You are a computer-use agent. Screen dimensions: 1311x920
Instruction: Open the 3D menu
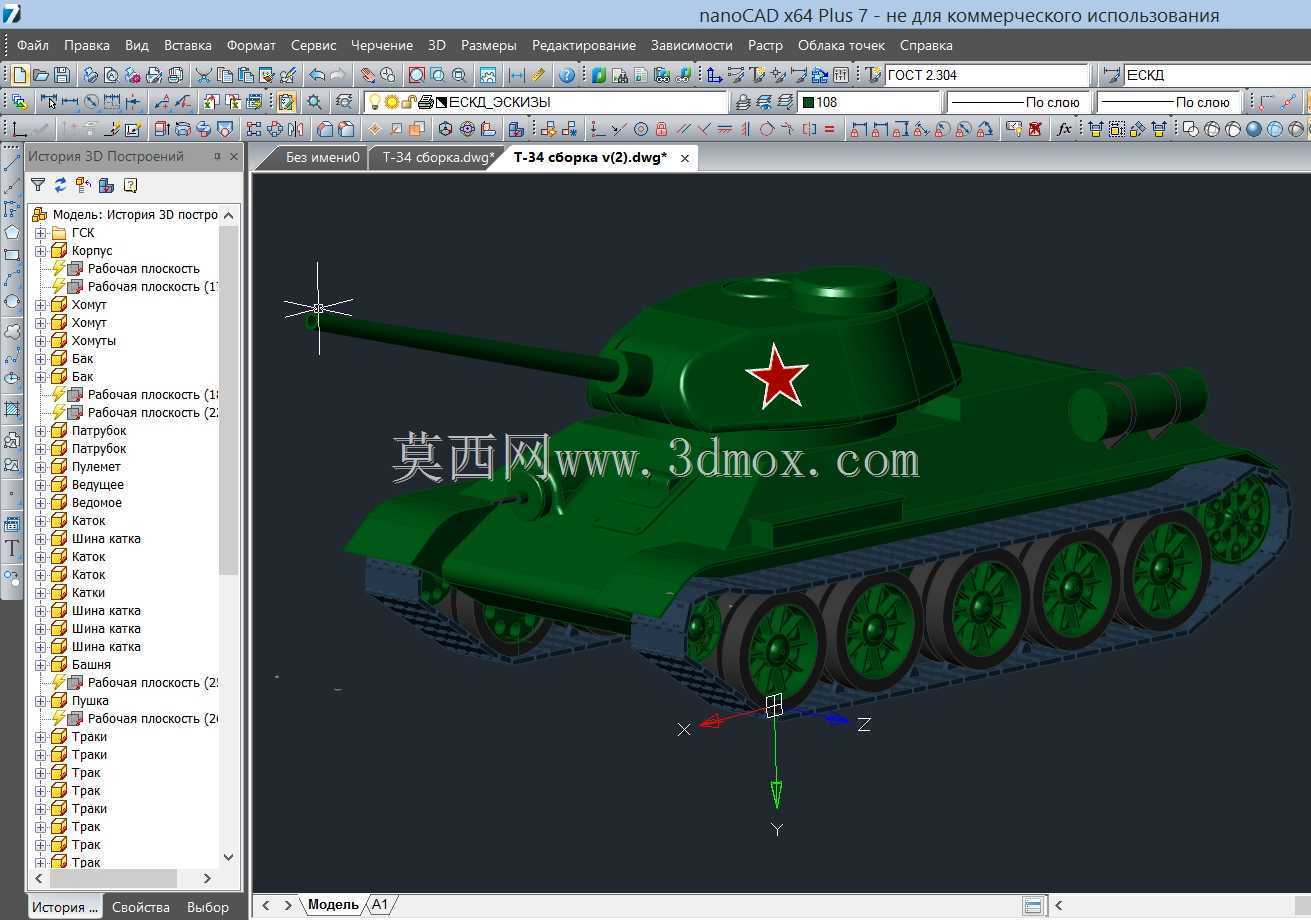pyautogui.click(x=437, y=45)
